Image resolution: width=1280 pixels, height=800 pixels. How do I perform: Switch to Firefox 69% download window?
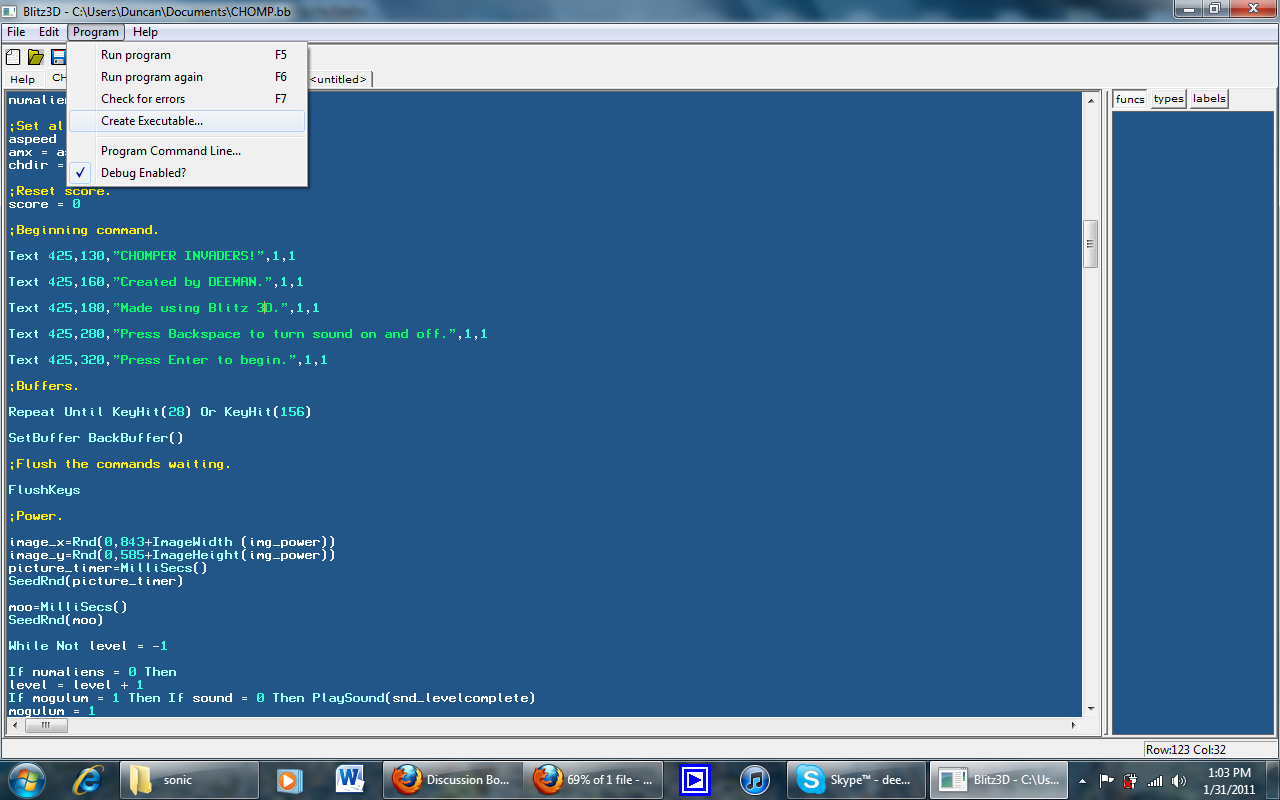pyautogui.click(x=594, y=779)
